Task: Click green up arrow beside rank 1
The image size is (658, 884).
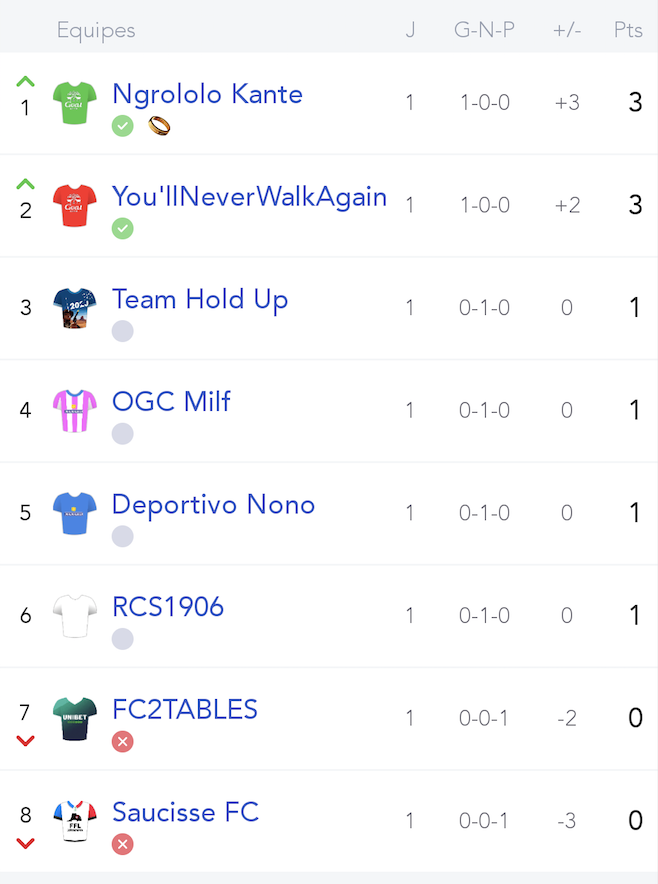Action: click(x=25, y=81)
